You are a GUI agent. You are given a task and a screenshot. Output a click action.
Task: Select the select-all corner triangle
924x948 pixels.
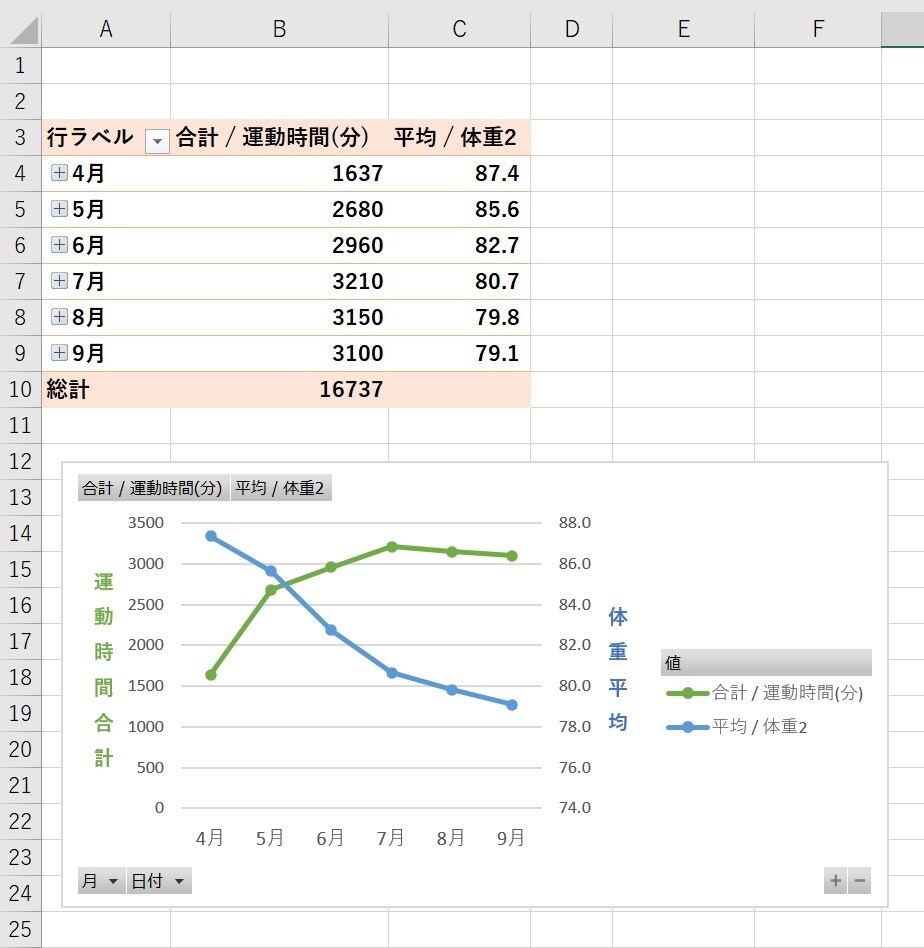tap(24, 29)
